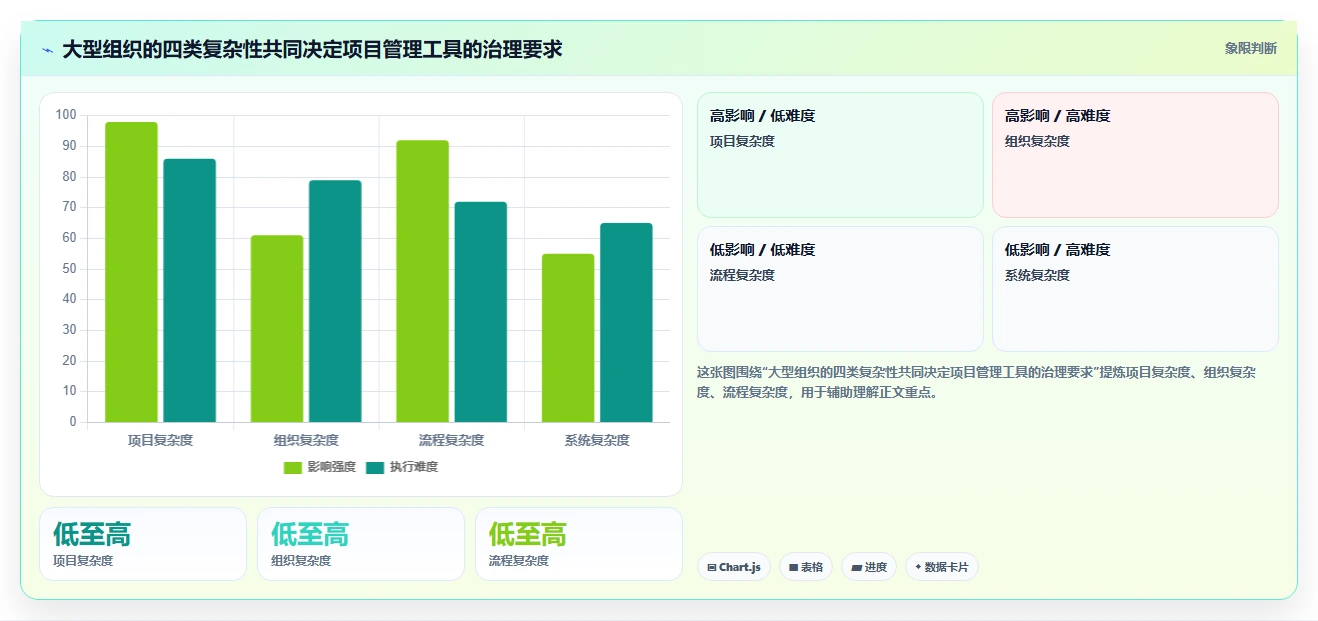The height and width of the screenshot is (621, 1318).
Task: Click the 表格 tag chip
Action: [806, 567]
